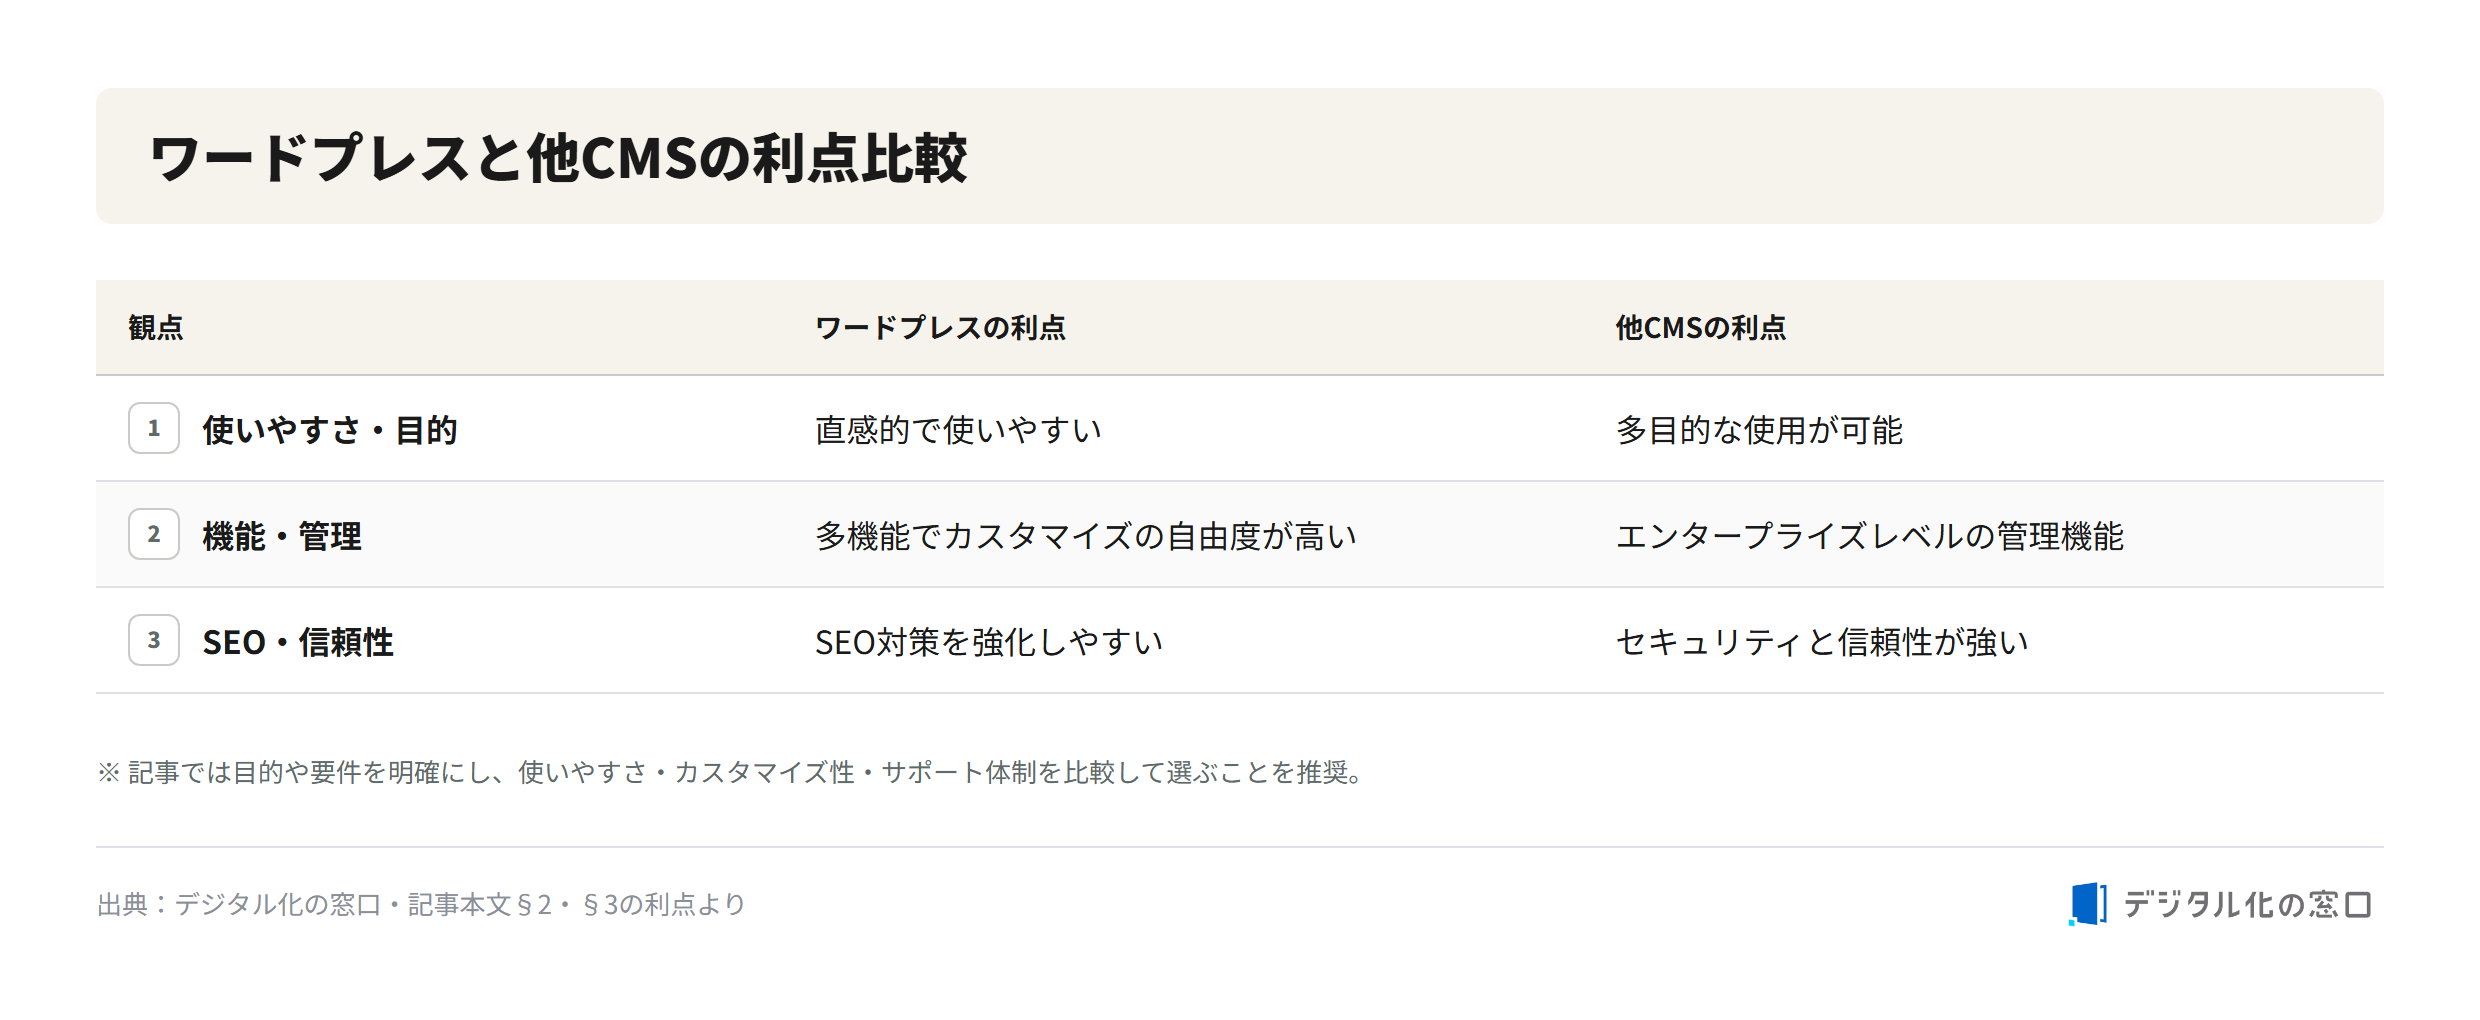Select the ワードプレスの利点 column header

click(x=940, y=328)
